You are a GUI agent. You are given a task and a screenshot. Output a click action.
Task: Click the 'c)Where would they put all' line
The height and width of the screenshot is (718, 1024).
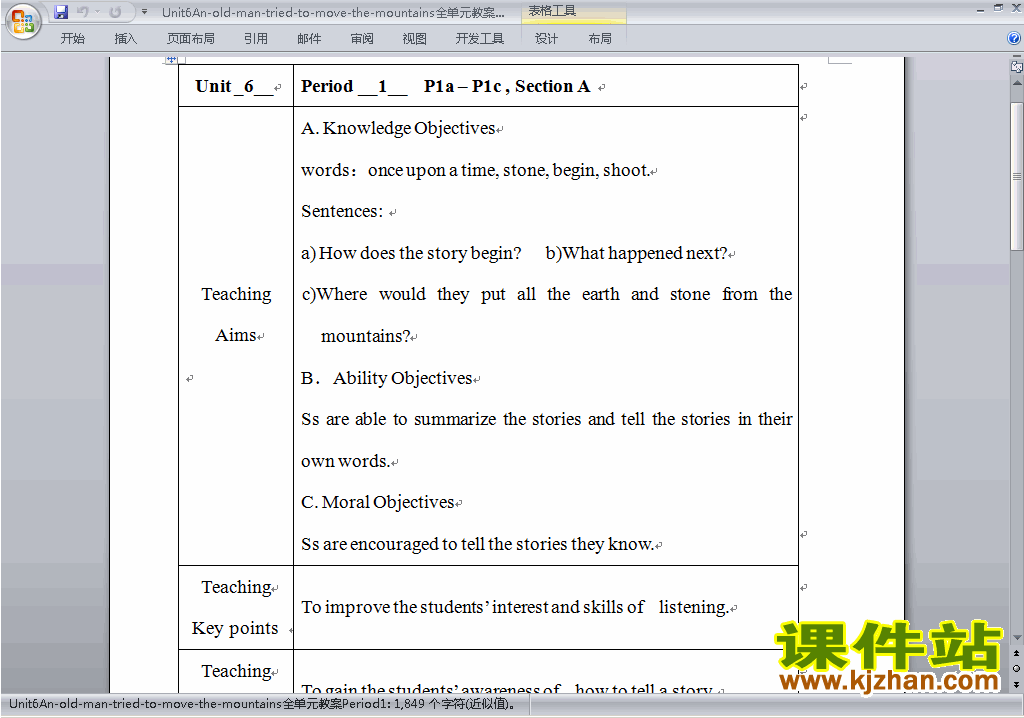547,295
